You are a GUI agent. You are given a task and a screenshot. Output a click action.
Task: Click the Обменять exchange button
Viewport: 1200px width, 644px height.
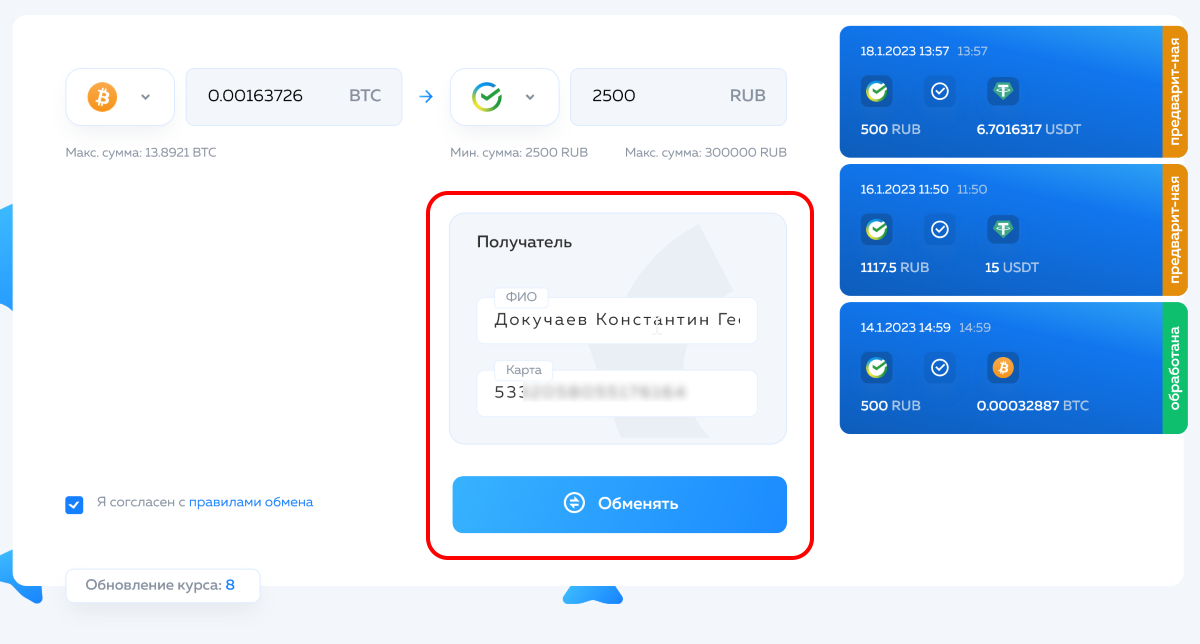click(x=619, y=504)
